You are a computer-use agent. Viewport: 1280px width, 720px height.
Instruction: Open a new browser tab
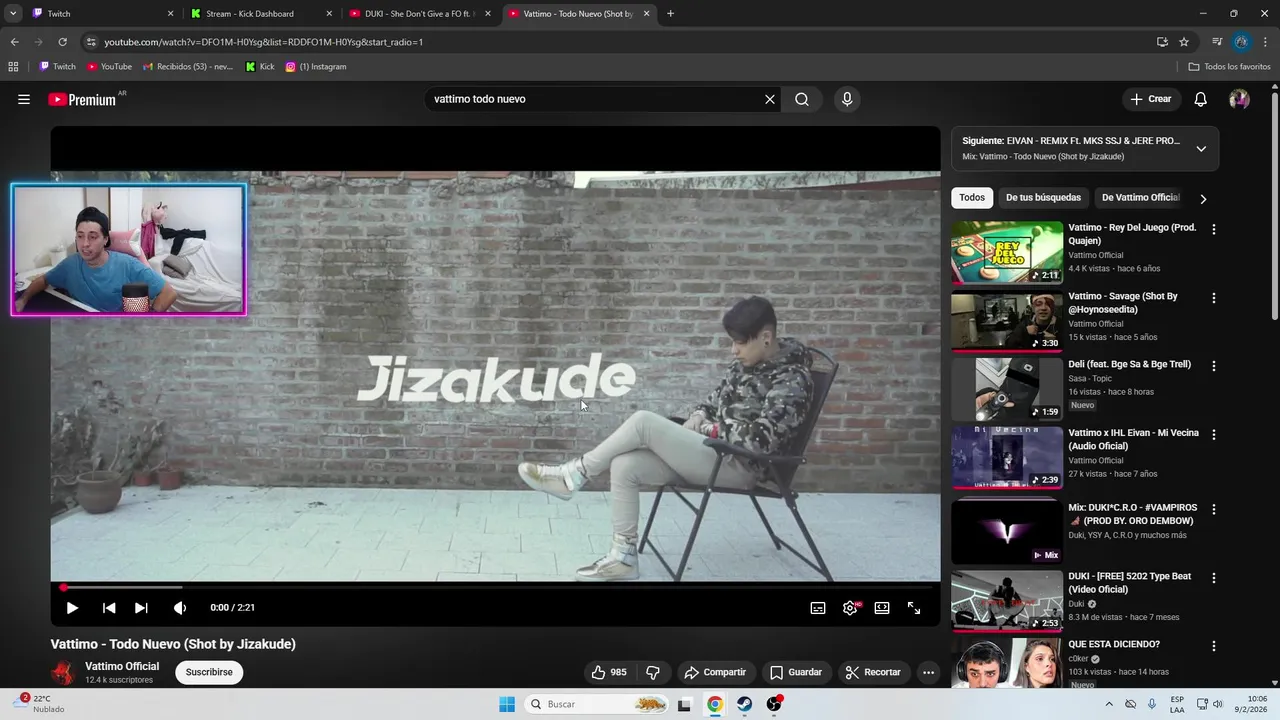pyautogui.click(x=670, y=14)
